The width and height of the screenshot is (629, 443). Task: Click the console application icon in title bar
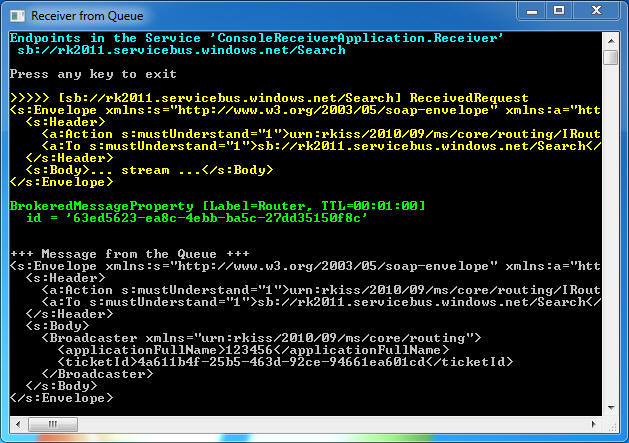(17, 16)
